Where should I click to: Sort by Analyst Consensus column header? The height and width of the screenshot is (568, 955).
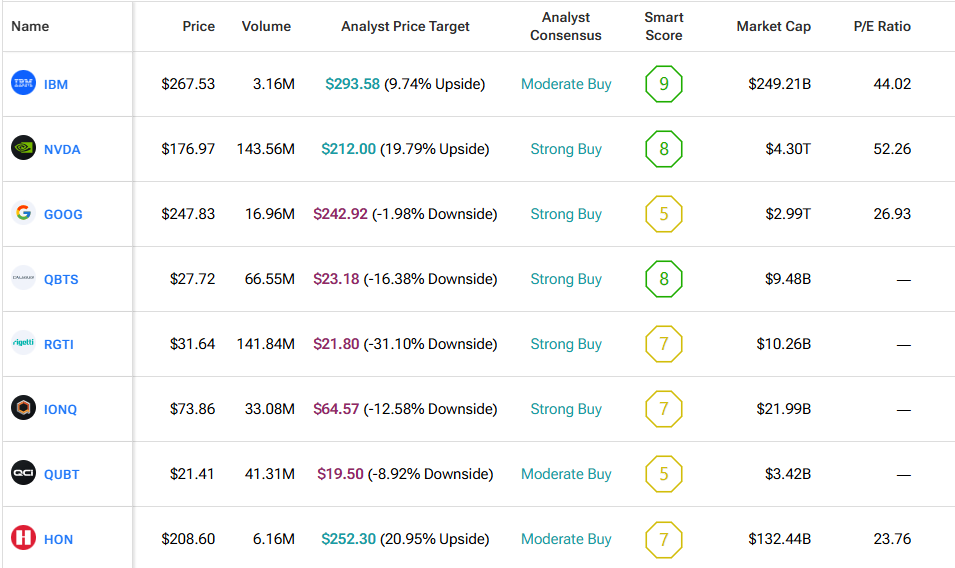[x=566, y=26]
